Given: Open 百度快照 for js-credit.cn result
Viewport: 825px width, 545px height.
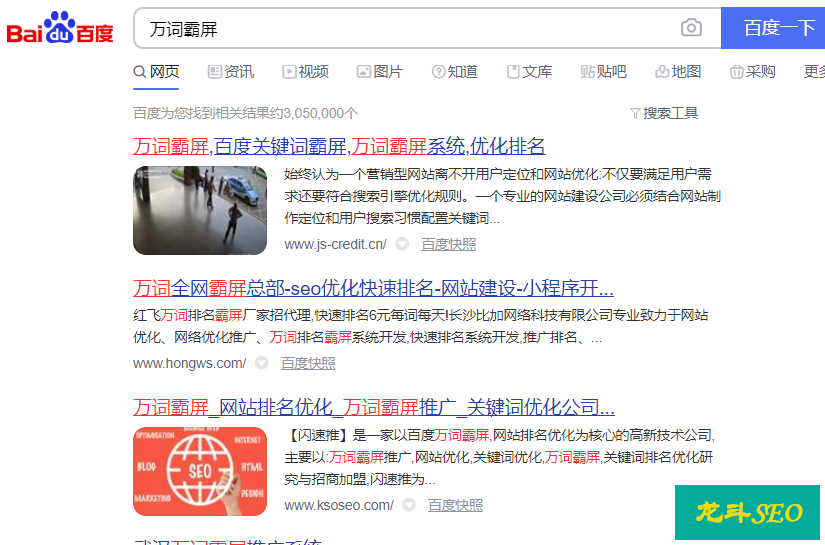Looking at the screenshot, I should (x=448, y=244).
